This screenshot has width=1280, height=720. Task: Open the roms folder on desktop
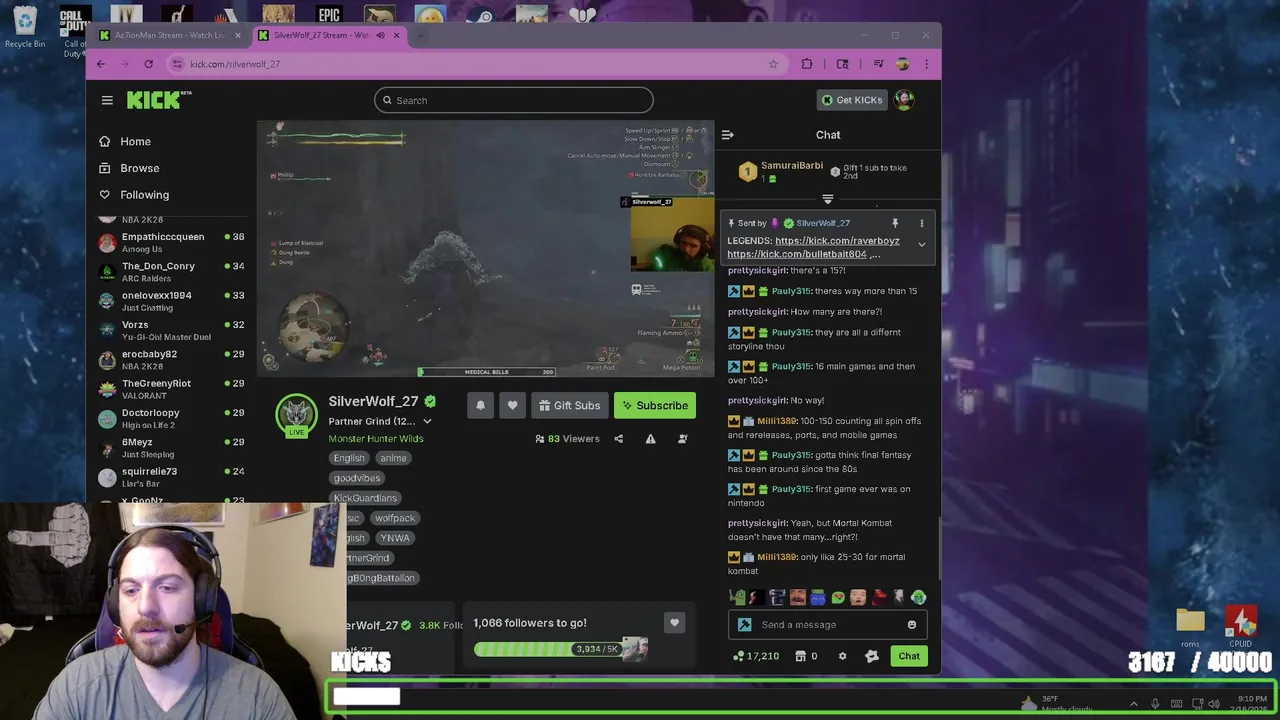click(x=1190, y=627)
